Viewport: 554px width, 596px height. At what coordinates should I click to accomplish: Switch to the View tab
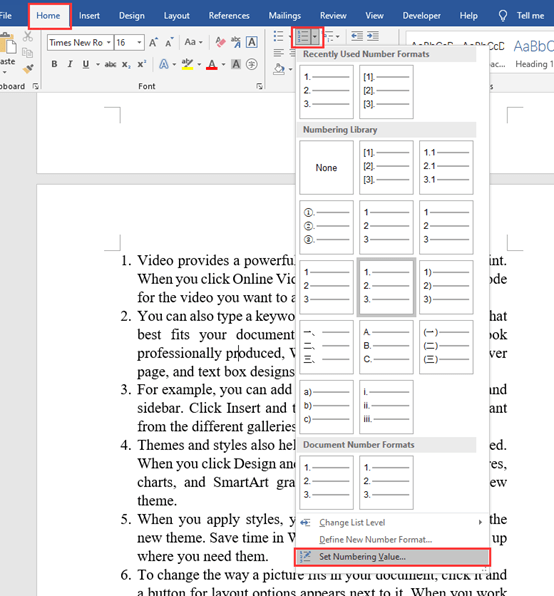click(x=375, y=16)
